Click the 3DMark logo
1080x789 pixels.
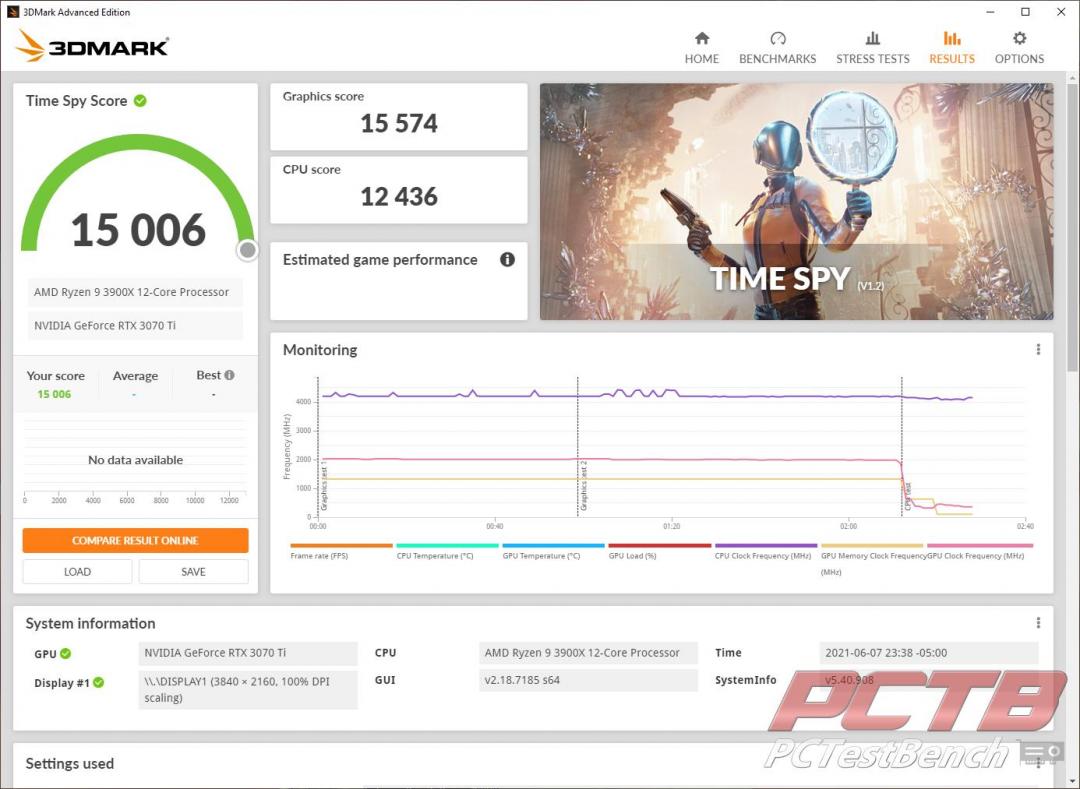(92, 46)
